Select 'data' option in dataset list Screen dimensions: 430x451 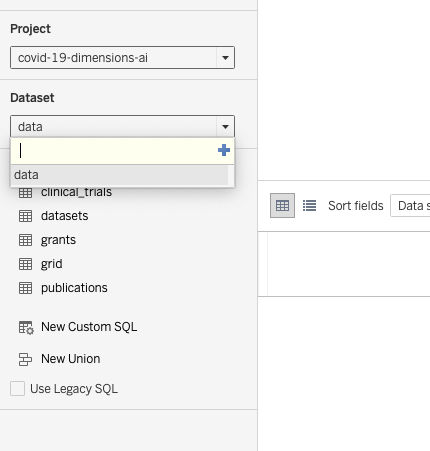pos(120,175)
